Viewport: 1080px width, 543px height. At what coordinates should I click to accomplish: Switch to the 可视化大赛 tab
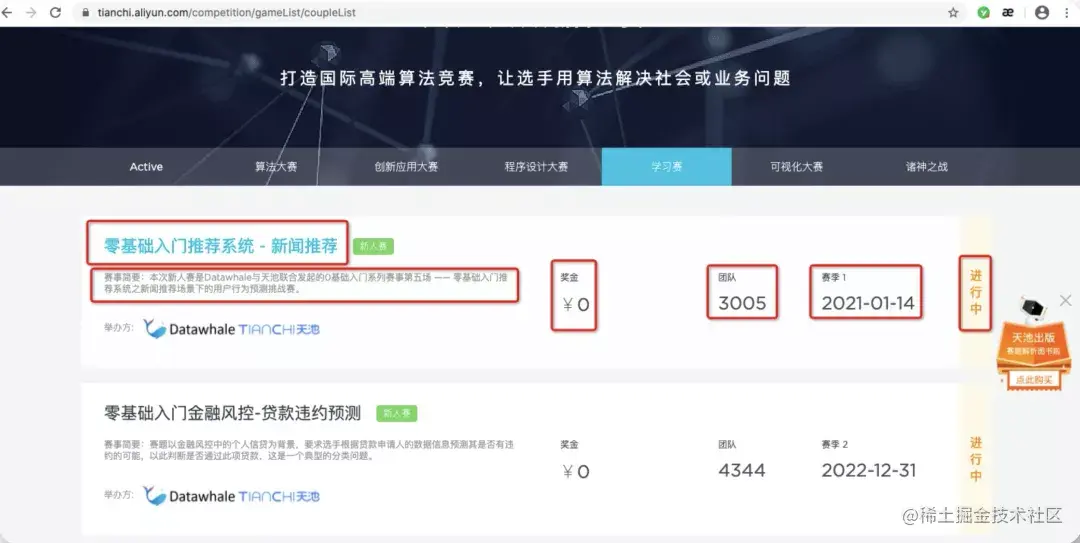tap(797, 167)
